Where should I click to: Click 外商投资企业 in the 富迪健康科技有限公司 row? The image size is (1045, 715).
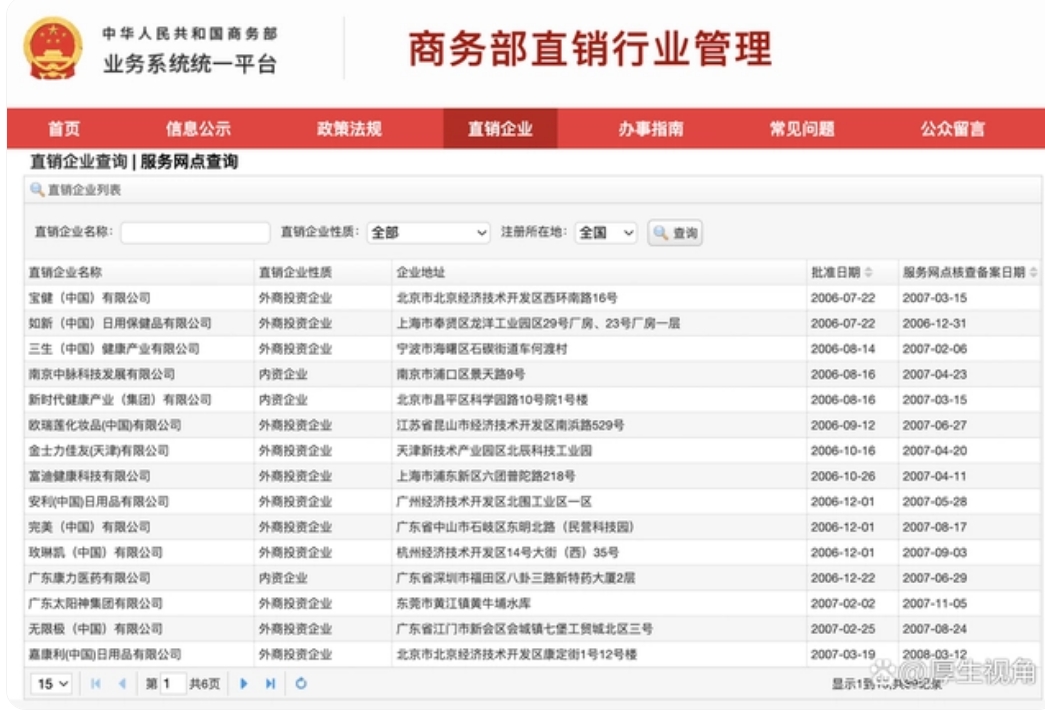tap(295, 476)
